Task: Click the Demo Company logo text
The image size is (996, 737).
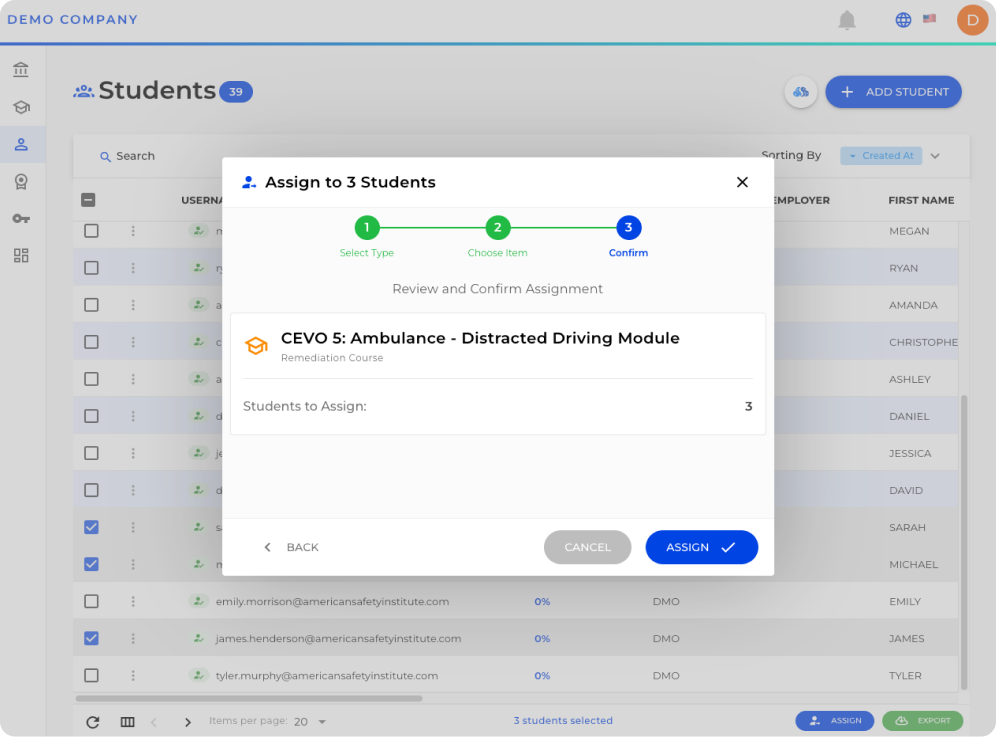Action: 72,20
